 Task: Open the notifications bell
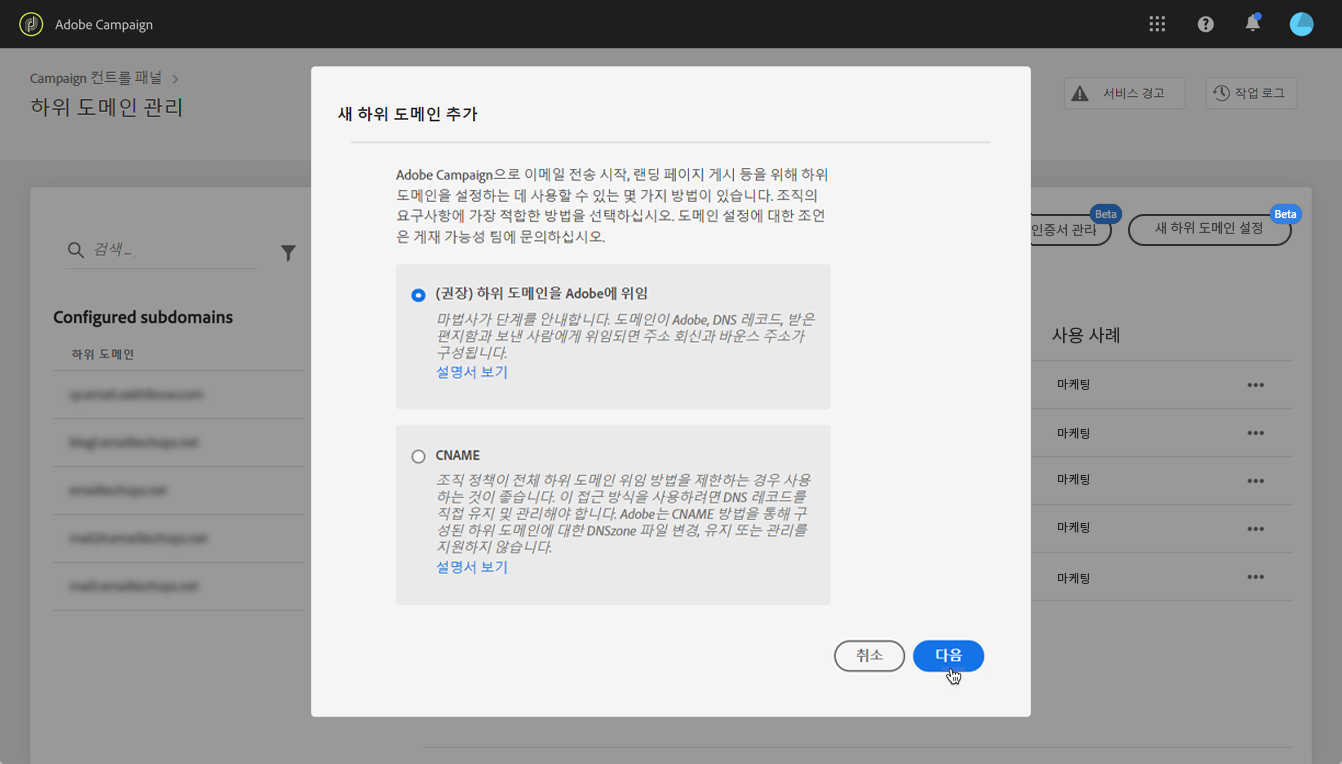coord(1252,23)
